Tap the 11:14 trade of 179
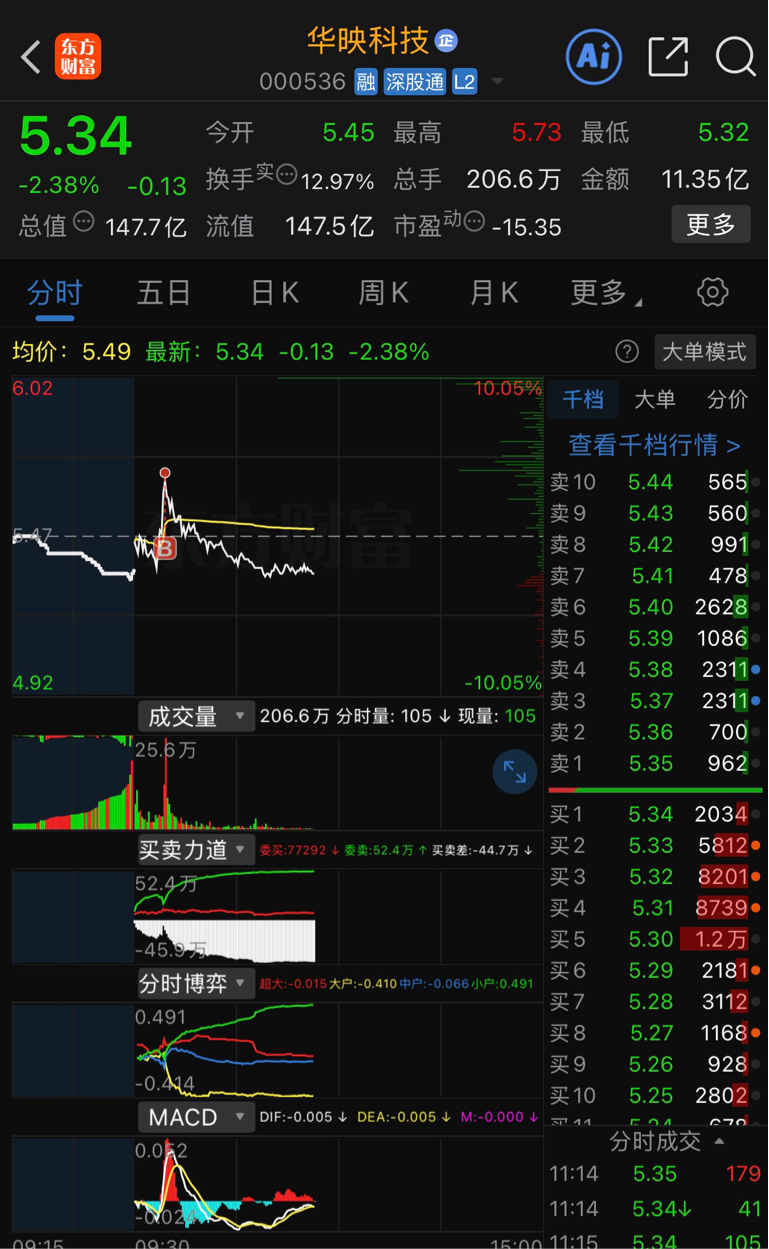The height and width of the screenshot is (1249, 769). tap(655, 1174)
